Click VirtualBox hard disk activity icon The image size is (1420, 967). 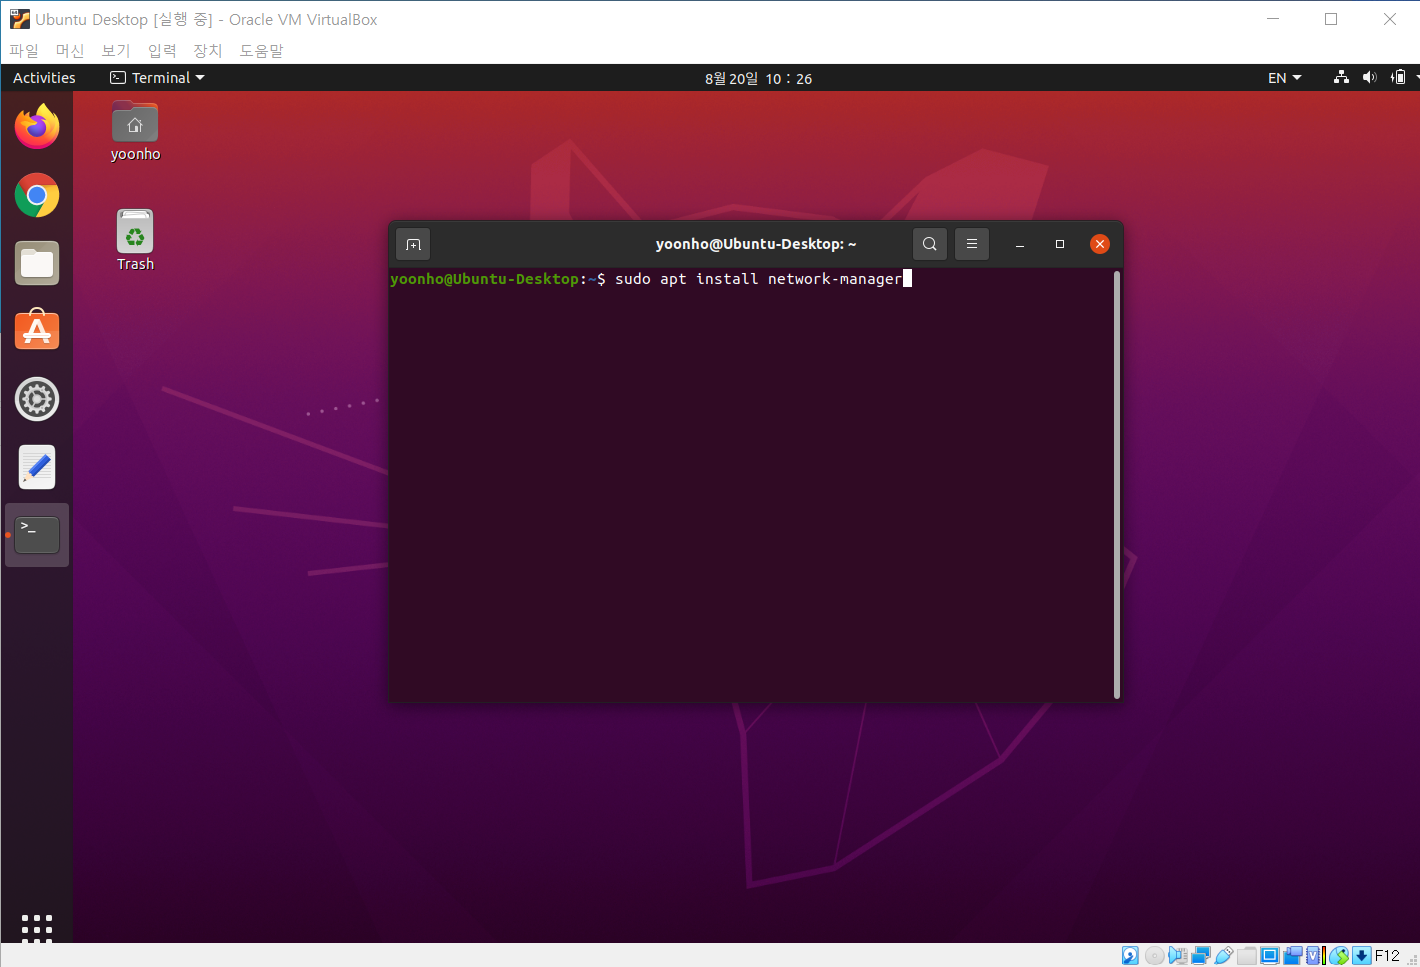click(1130, 955)
